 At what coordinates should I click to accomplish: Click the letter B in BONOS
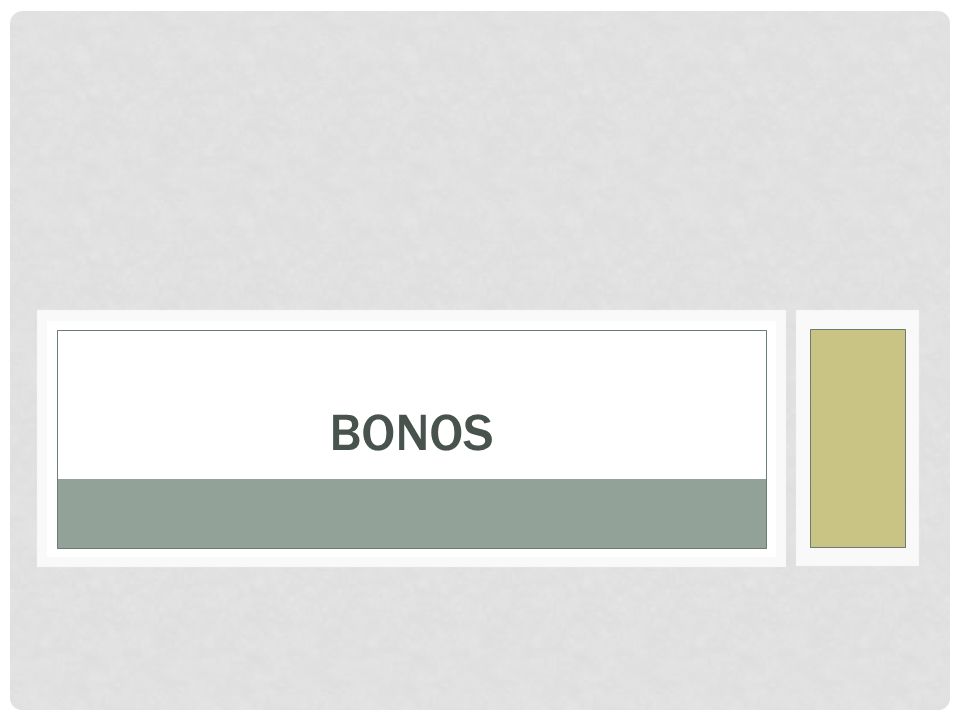click(345, 433)
